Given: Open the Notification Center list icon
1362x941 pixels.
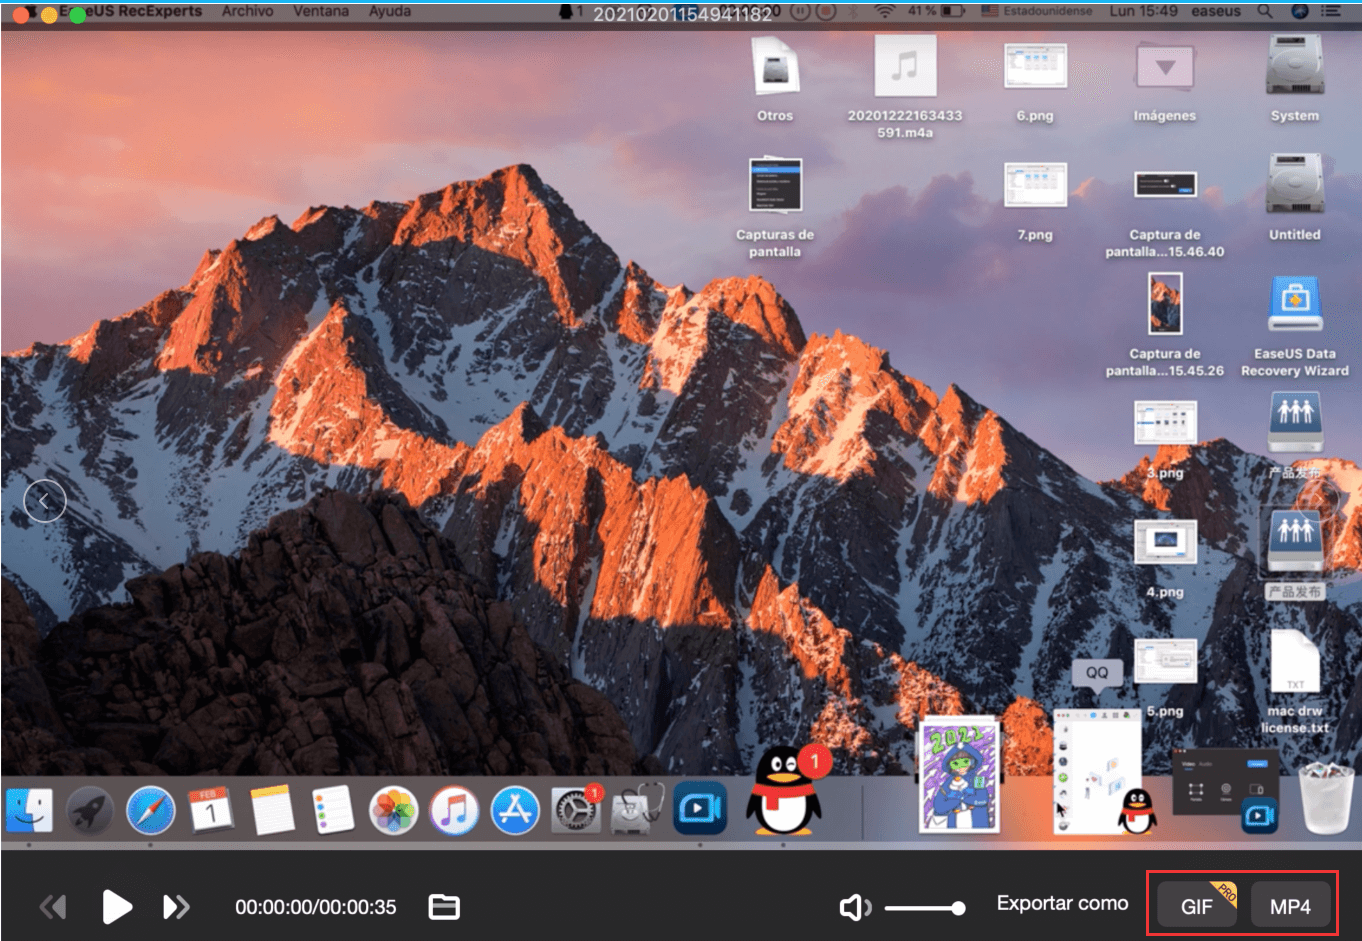Looking at the screenshot, I should [1331, 11].
